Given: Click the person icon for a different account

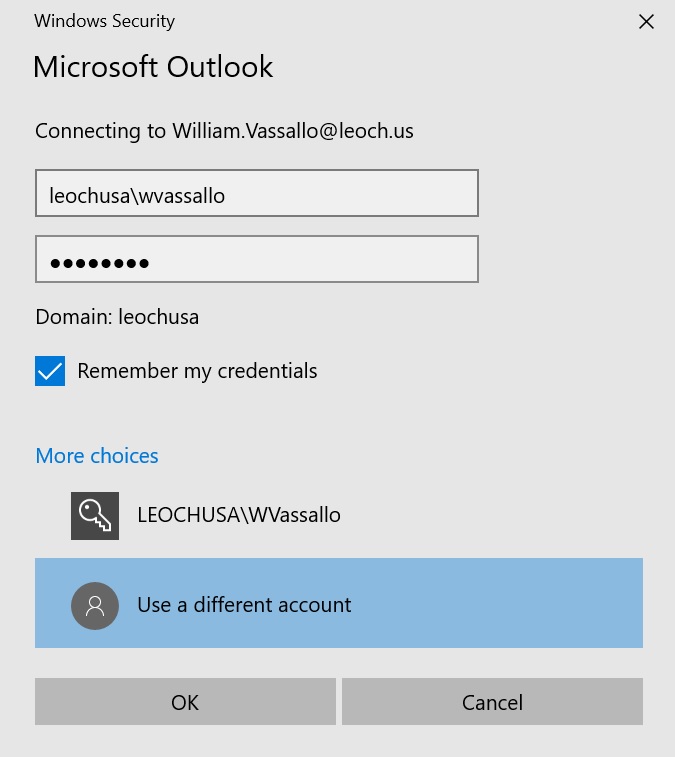Looking at the screenshot, I should 95,605.
